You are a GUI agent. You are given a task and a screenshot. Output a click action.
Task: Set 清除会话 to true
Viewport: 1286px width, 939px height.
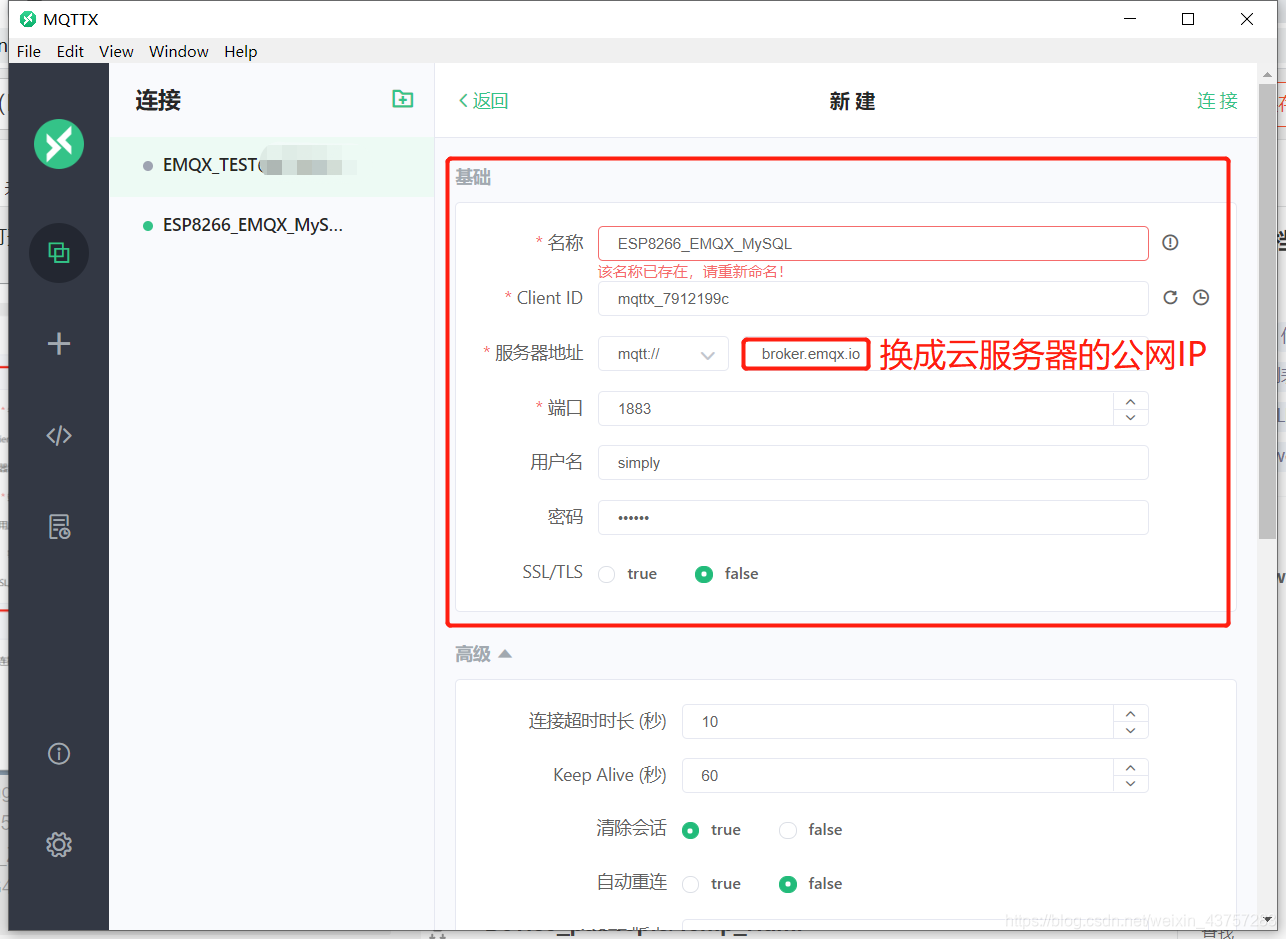[x=690, y=830]
